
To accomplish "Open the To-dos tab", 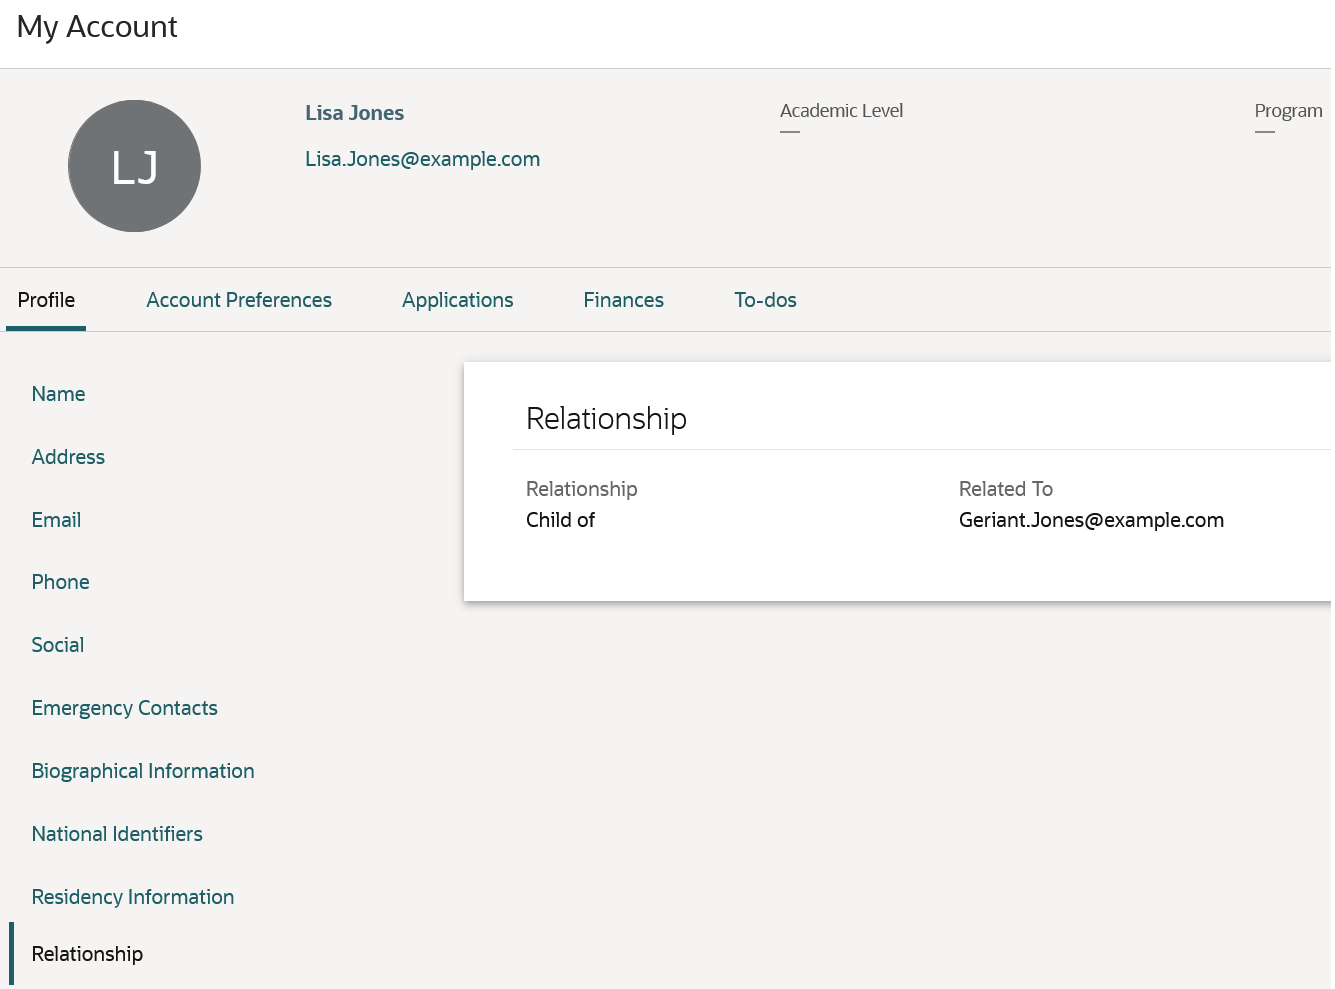I will 765,300.
